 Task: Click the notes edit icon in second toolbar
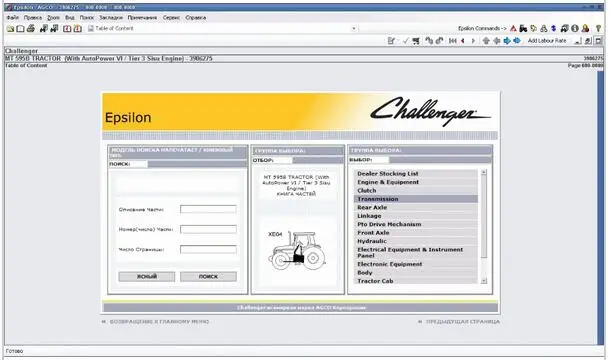tap(391, 40)
